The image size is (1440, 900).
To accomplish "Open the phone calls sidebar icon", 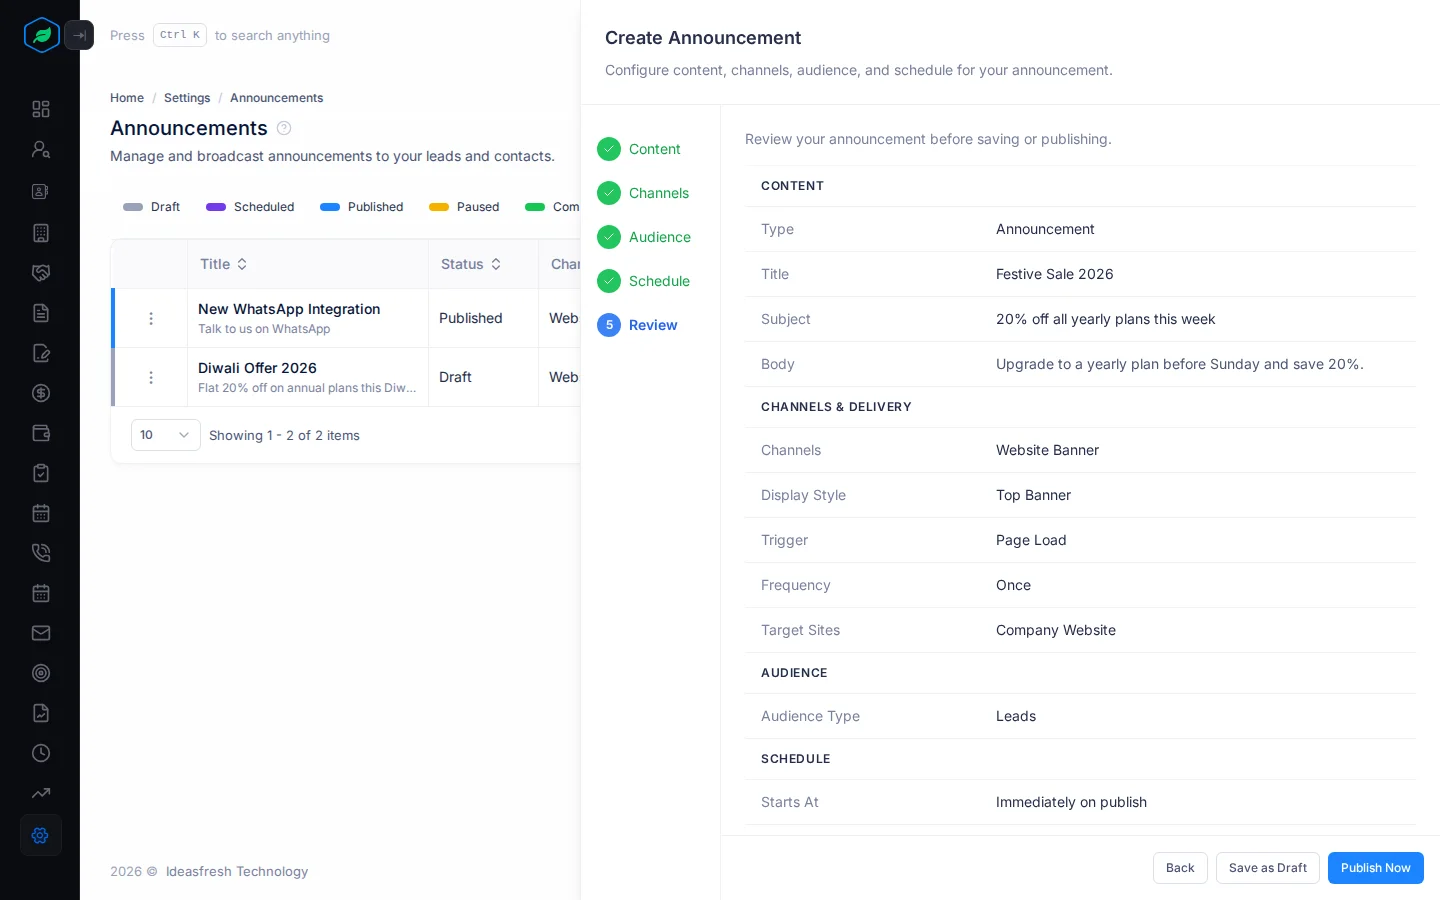I will [41, 553].
